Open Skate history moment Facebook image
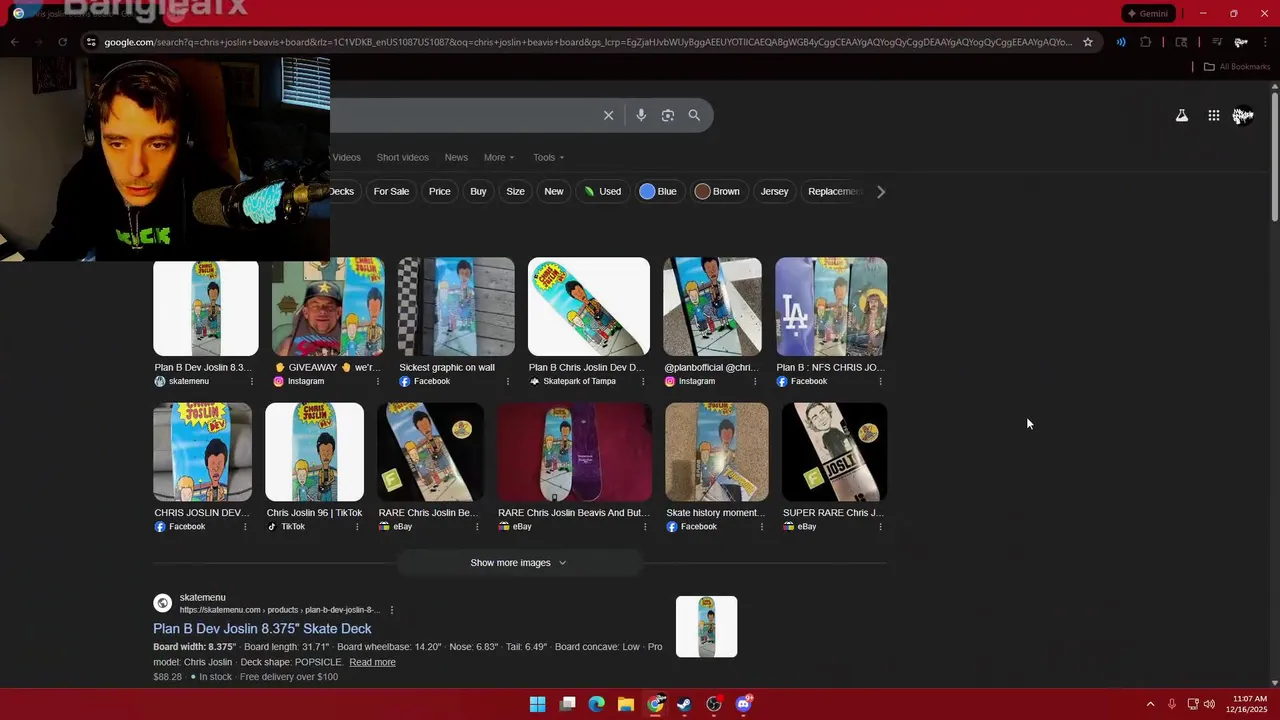 tap(717, 452)
